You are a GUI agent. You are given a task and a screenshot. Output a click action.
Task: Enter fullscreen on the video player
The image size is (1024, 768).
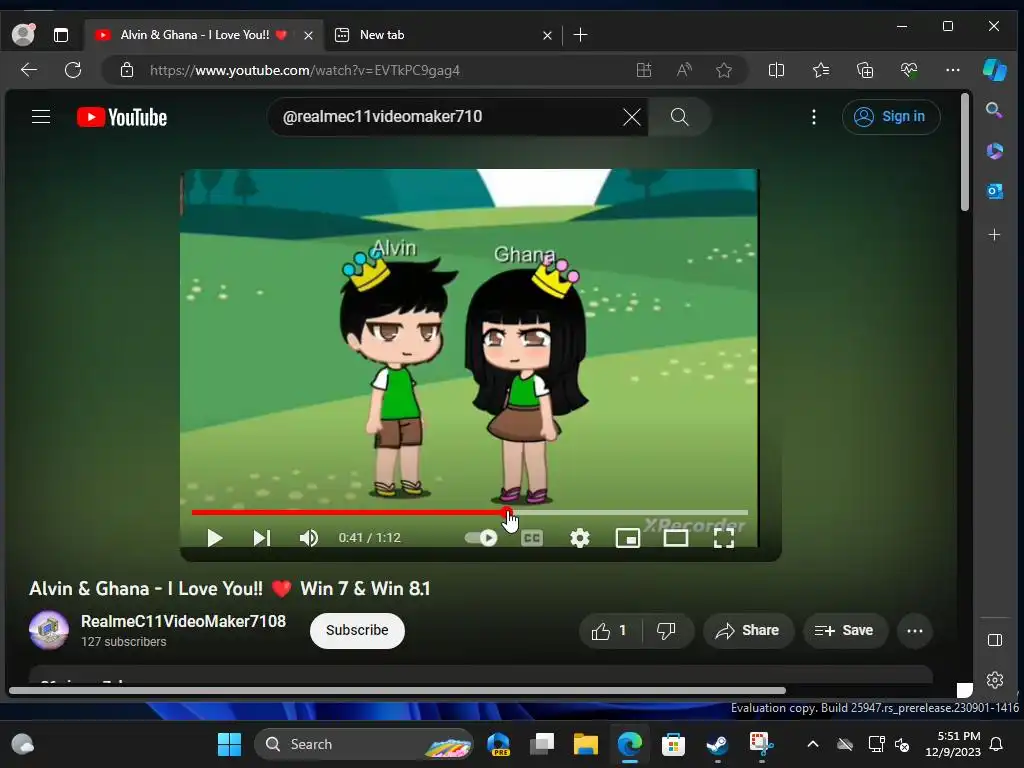pyautogui.click(x=724, y=538)
